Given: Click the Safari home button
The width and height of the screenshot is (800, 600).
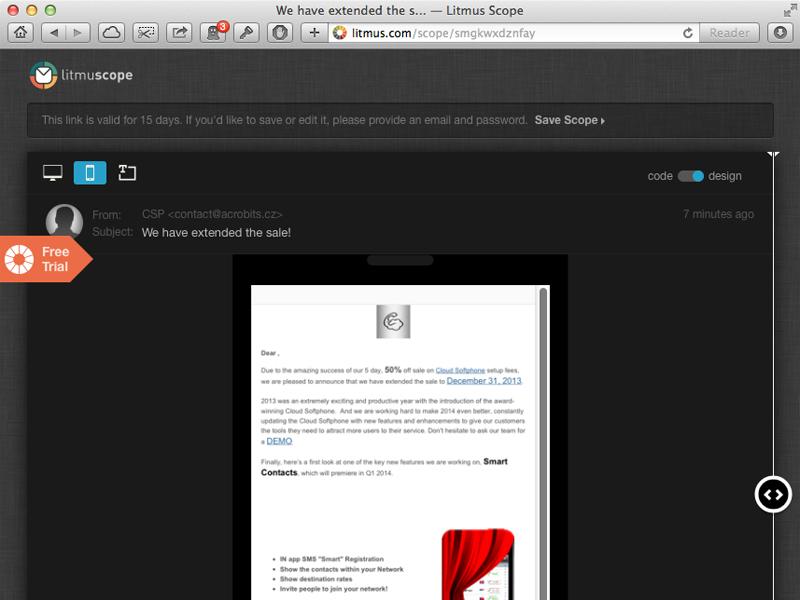Looking at the screenshot, I should [20, 33].
